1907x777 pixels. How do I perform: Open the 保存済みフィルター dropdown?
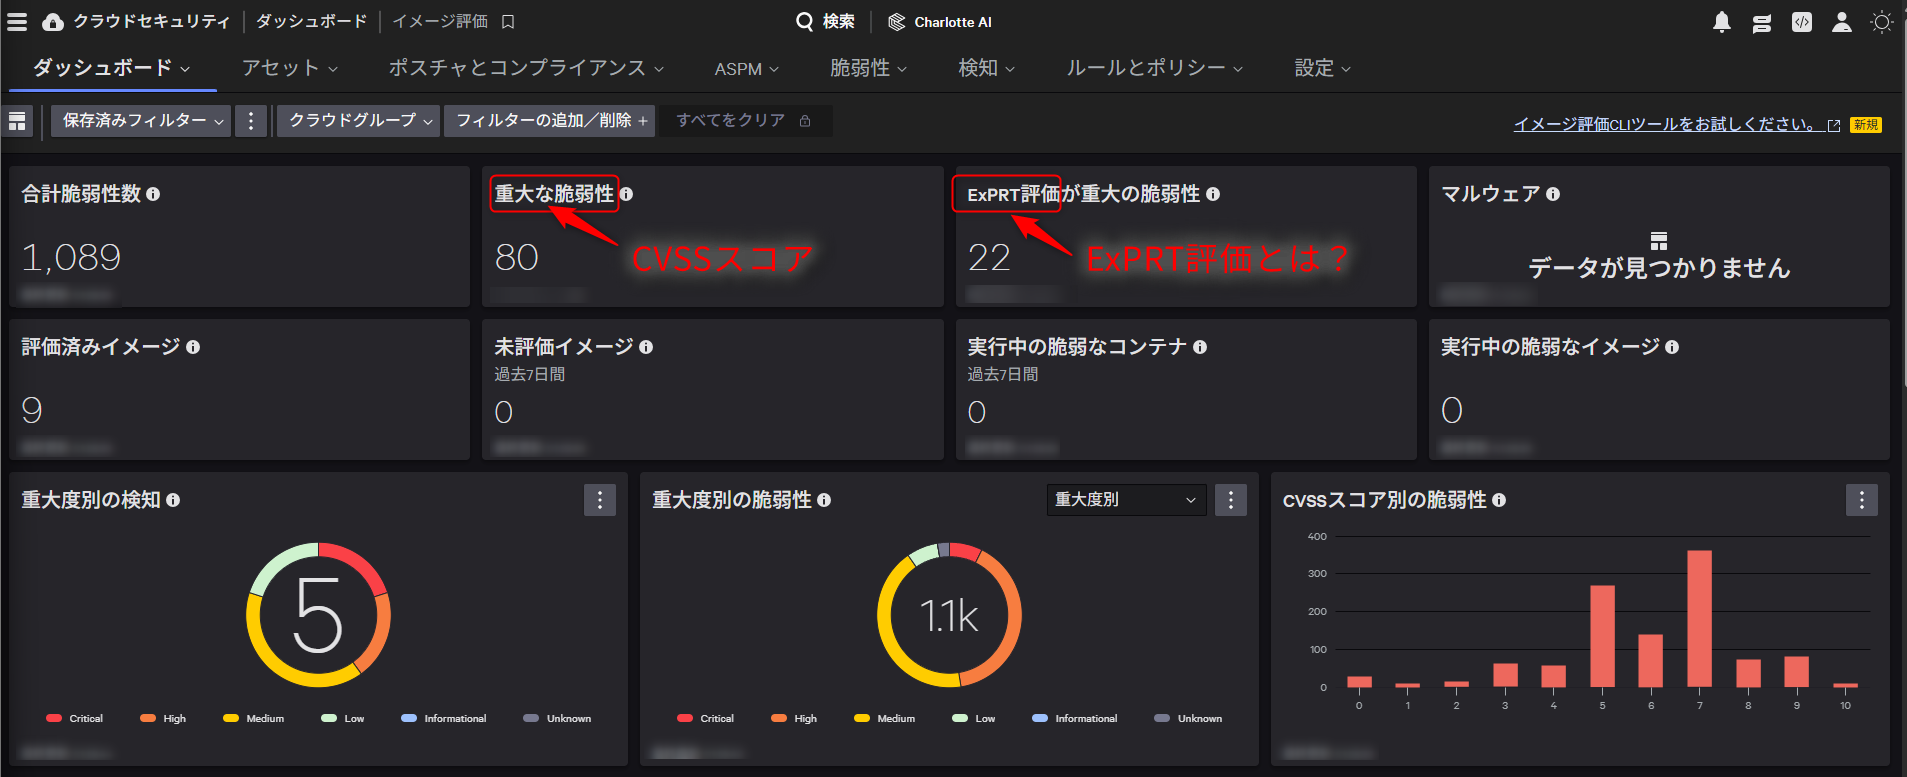pos(141,121)
